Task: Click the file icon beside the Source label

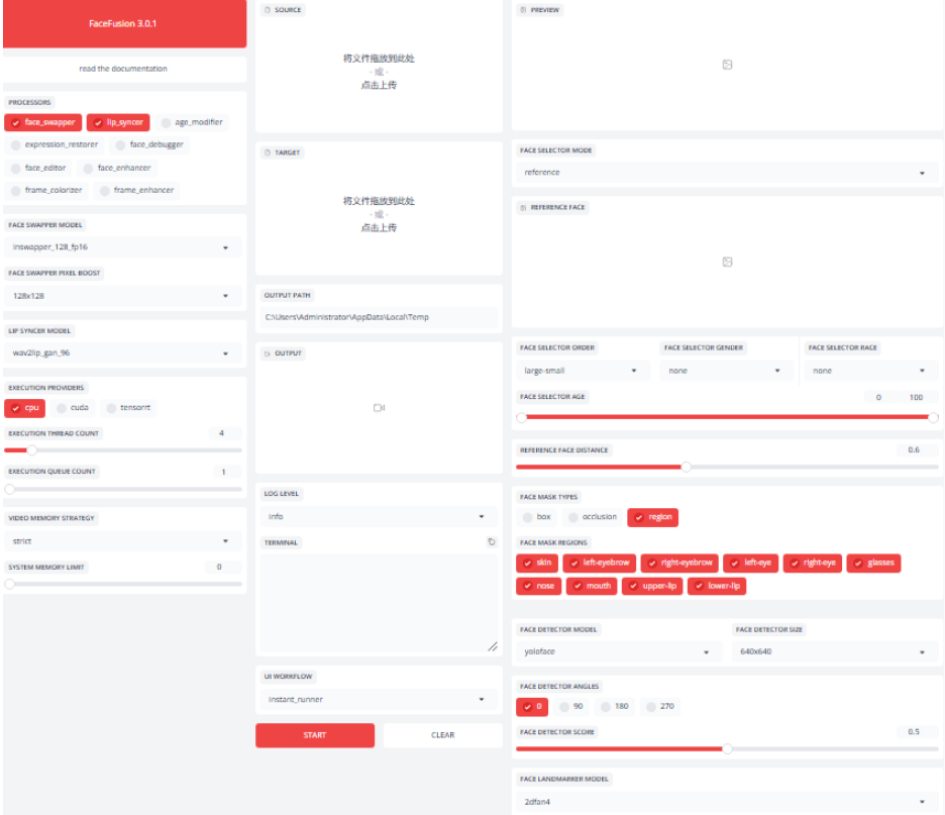Action: [x=268, y=10]
